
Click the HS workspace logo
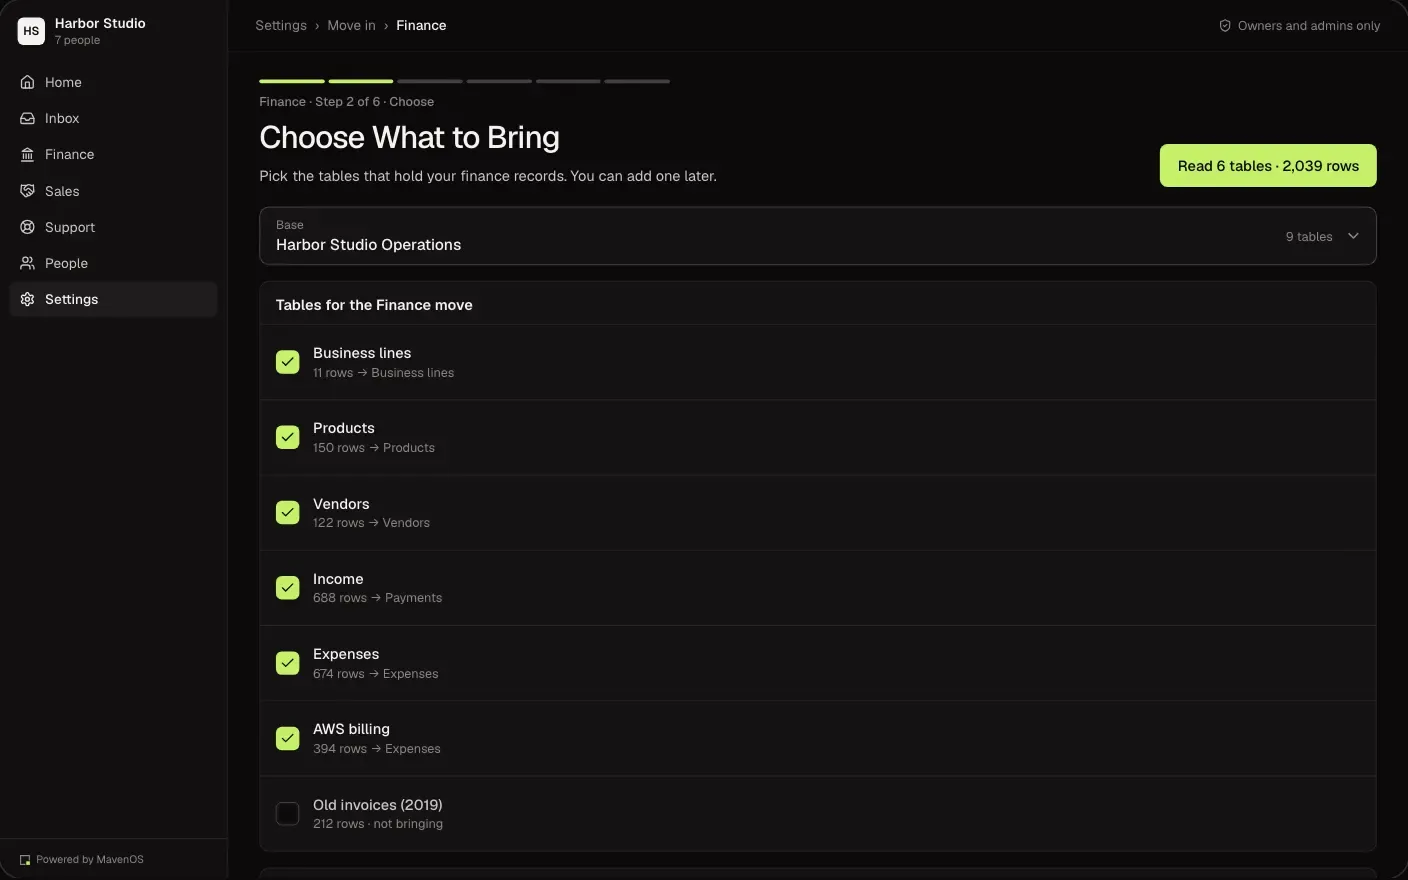click(x=31, y=31)
